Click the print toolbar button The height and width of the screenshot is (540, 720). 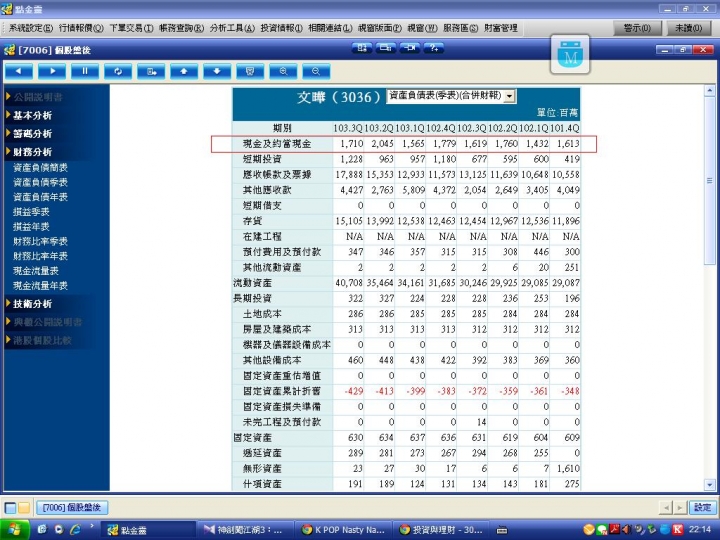(250, 72)
